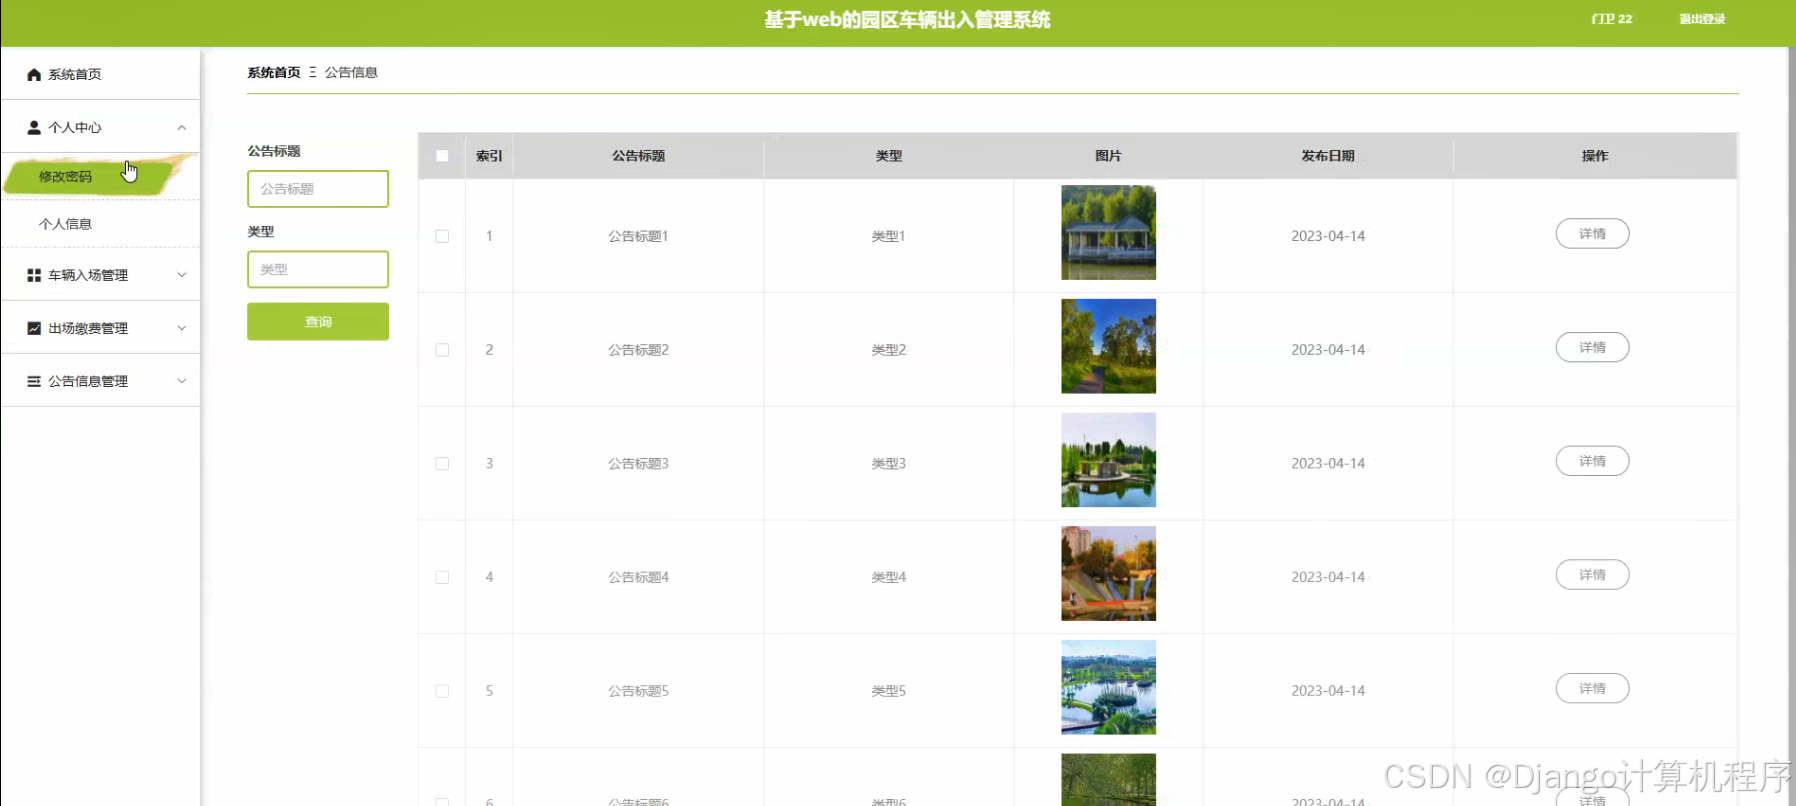
Task: Click the 类型 column header
Action: [889, 156]
